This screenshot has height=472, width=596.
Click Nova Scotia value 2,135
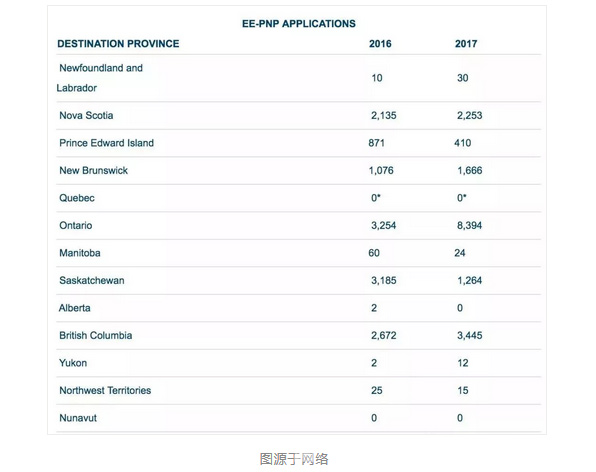[384, 116]
